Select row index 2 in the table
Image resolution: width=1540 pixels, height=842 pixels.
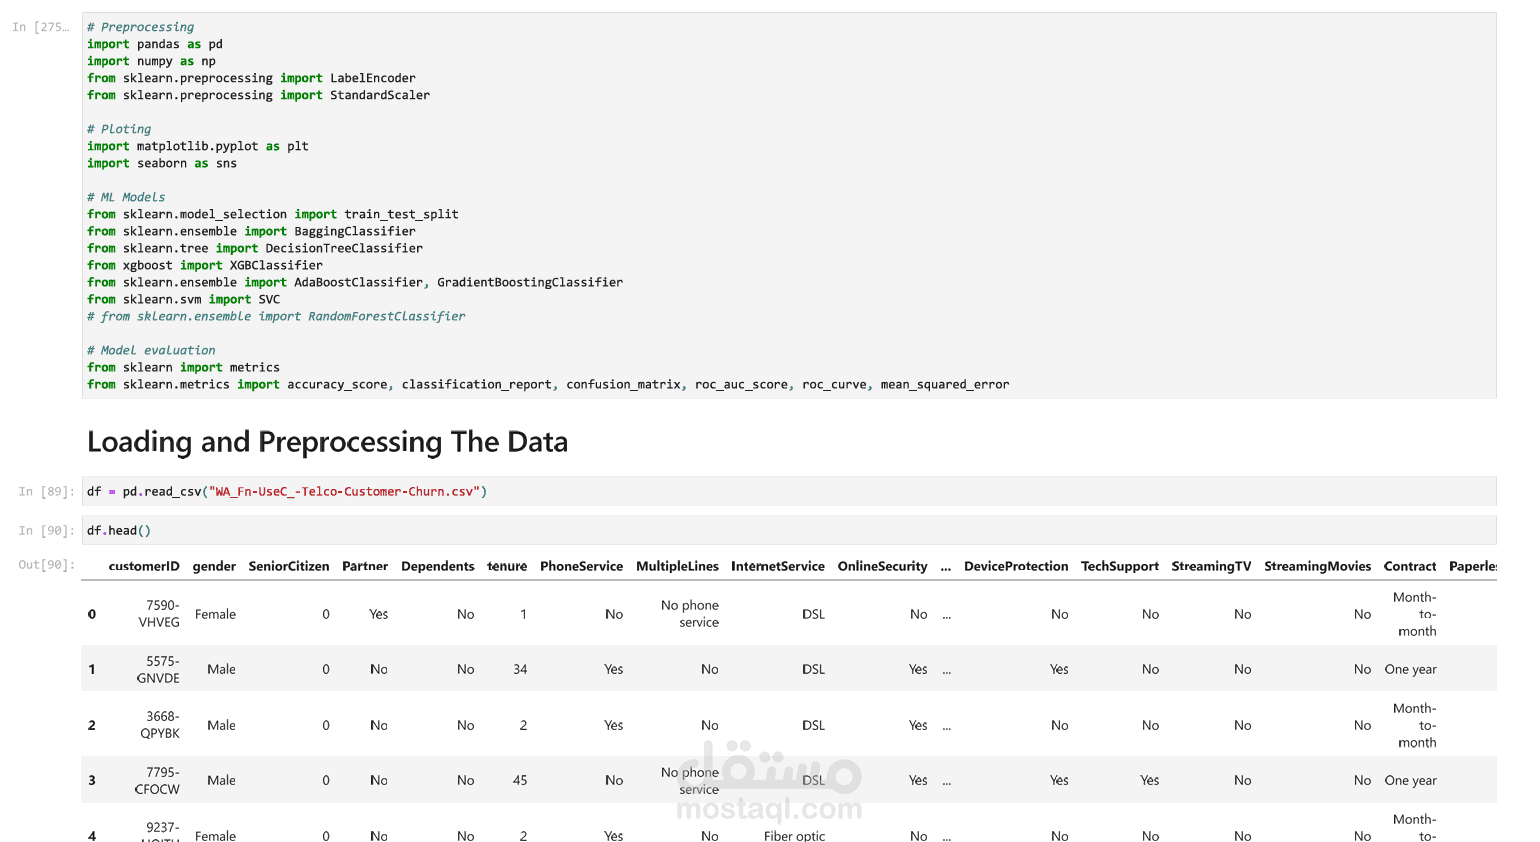[x=92, y=725]
